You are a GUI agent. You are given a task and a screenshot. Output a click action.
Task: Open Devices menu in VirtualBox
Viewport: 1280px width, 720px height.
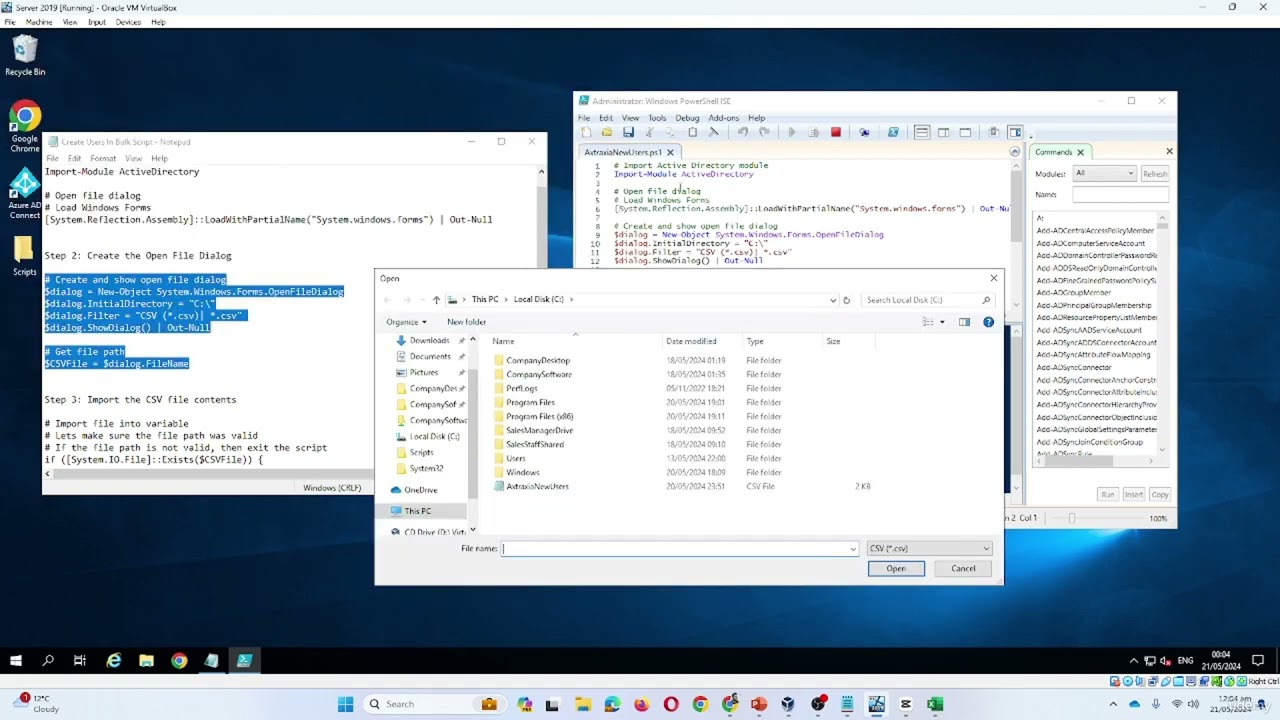(128, 22)
